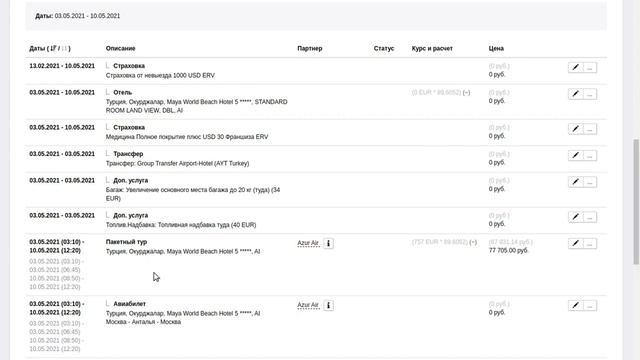Open more options for the Пакетный тур row
This screenshot has width=640, height=360.
590,244
